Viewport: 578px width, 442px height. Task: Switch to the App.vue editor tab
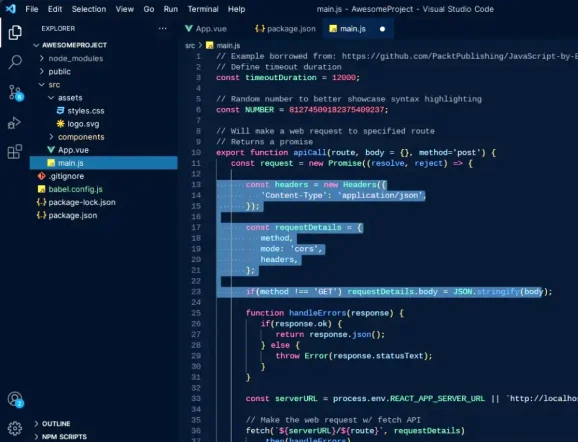pos(211,29)
